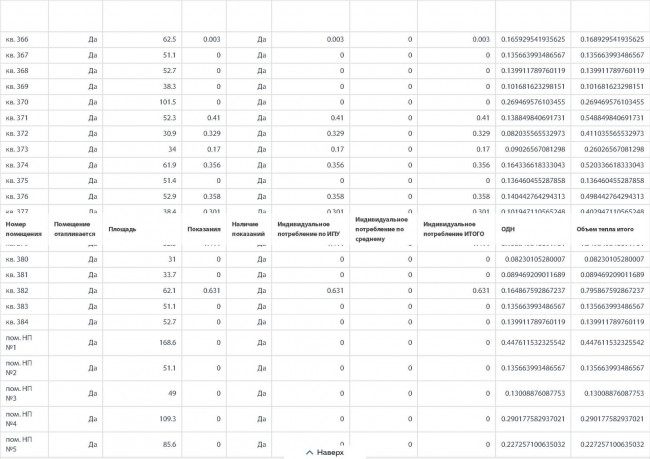This screenshot has width=650, height=459.
Task: Click ОДН value 0.13008876087753 for НП №3
Action: point(535,393)
